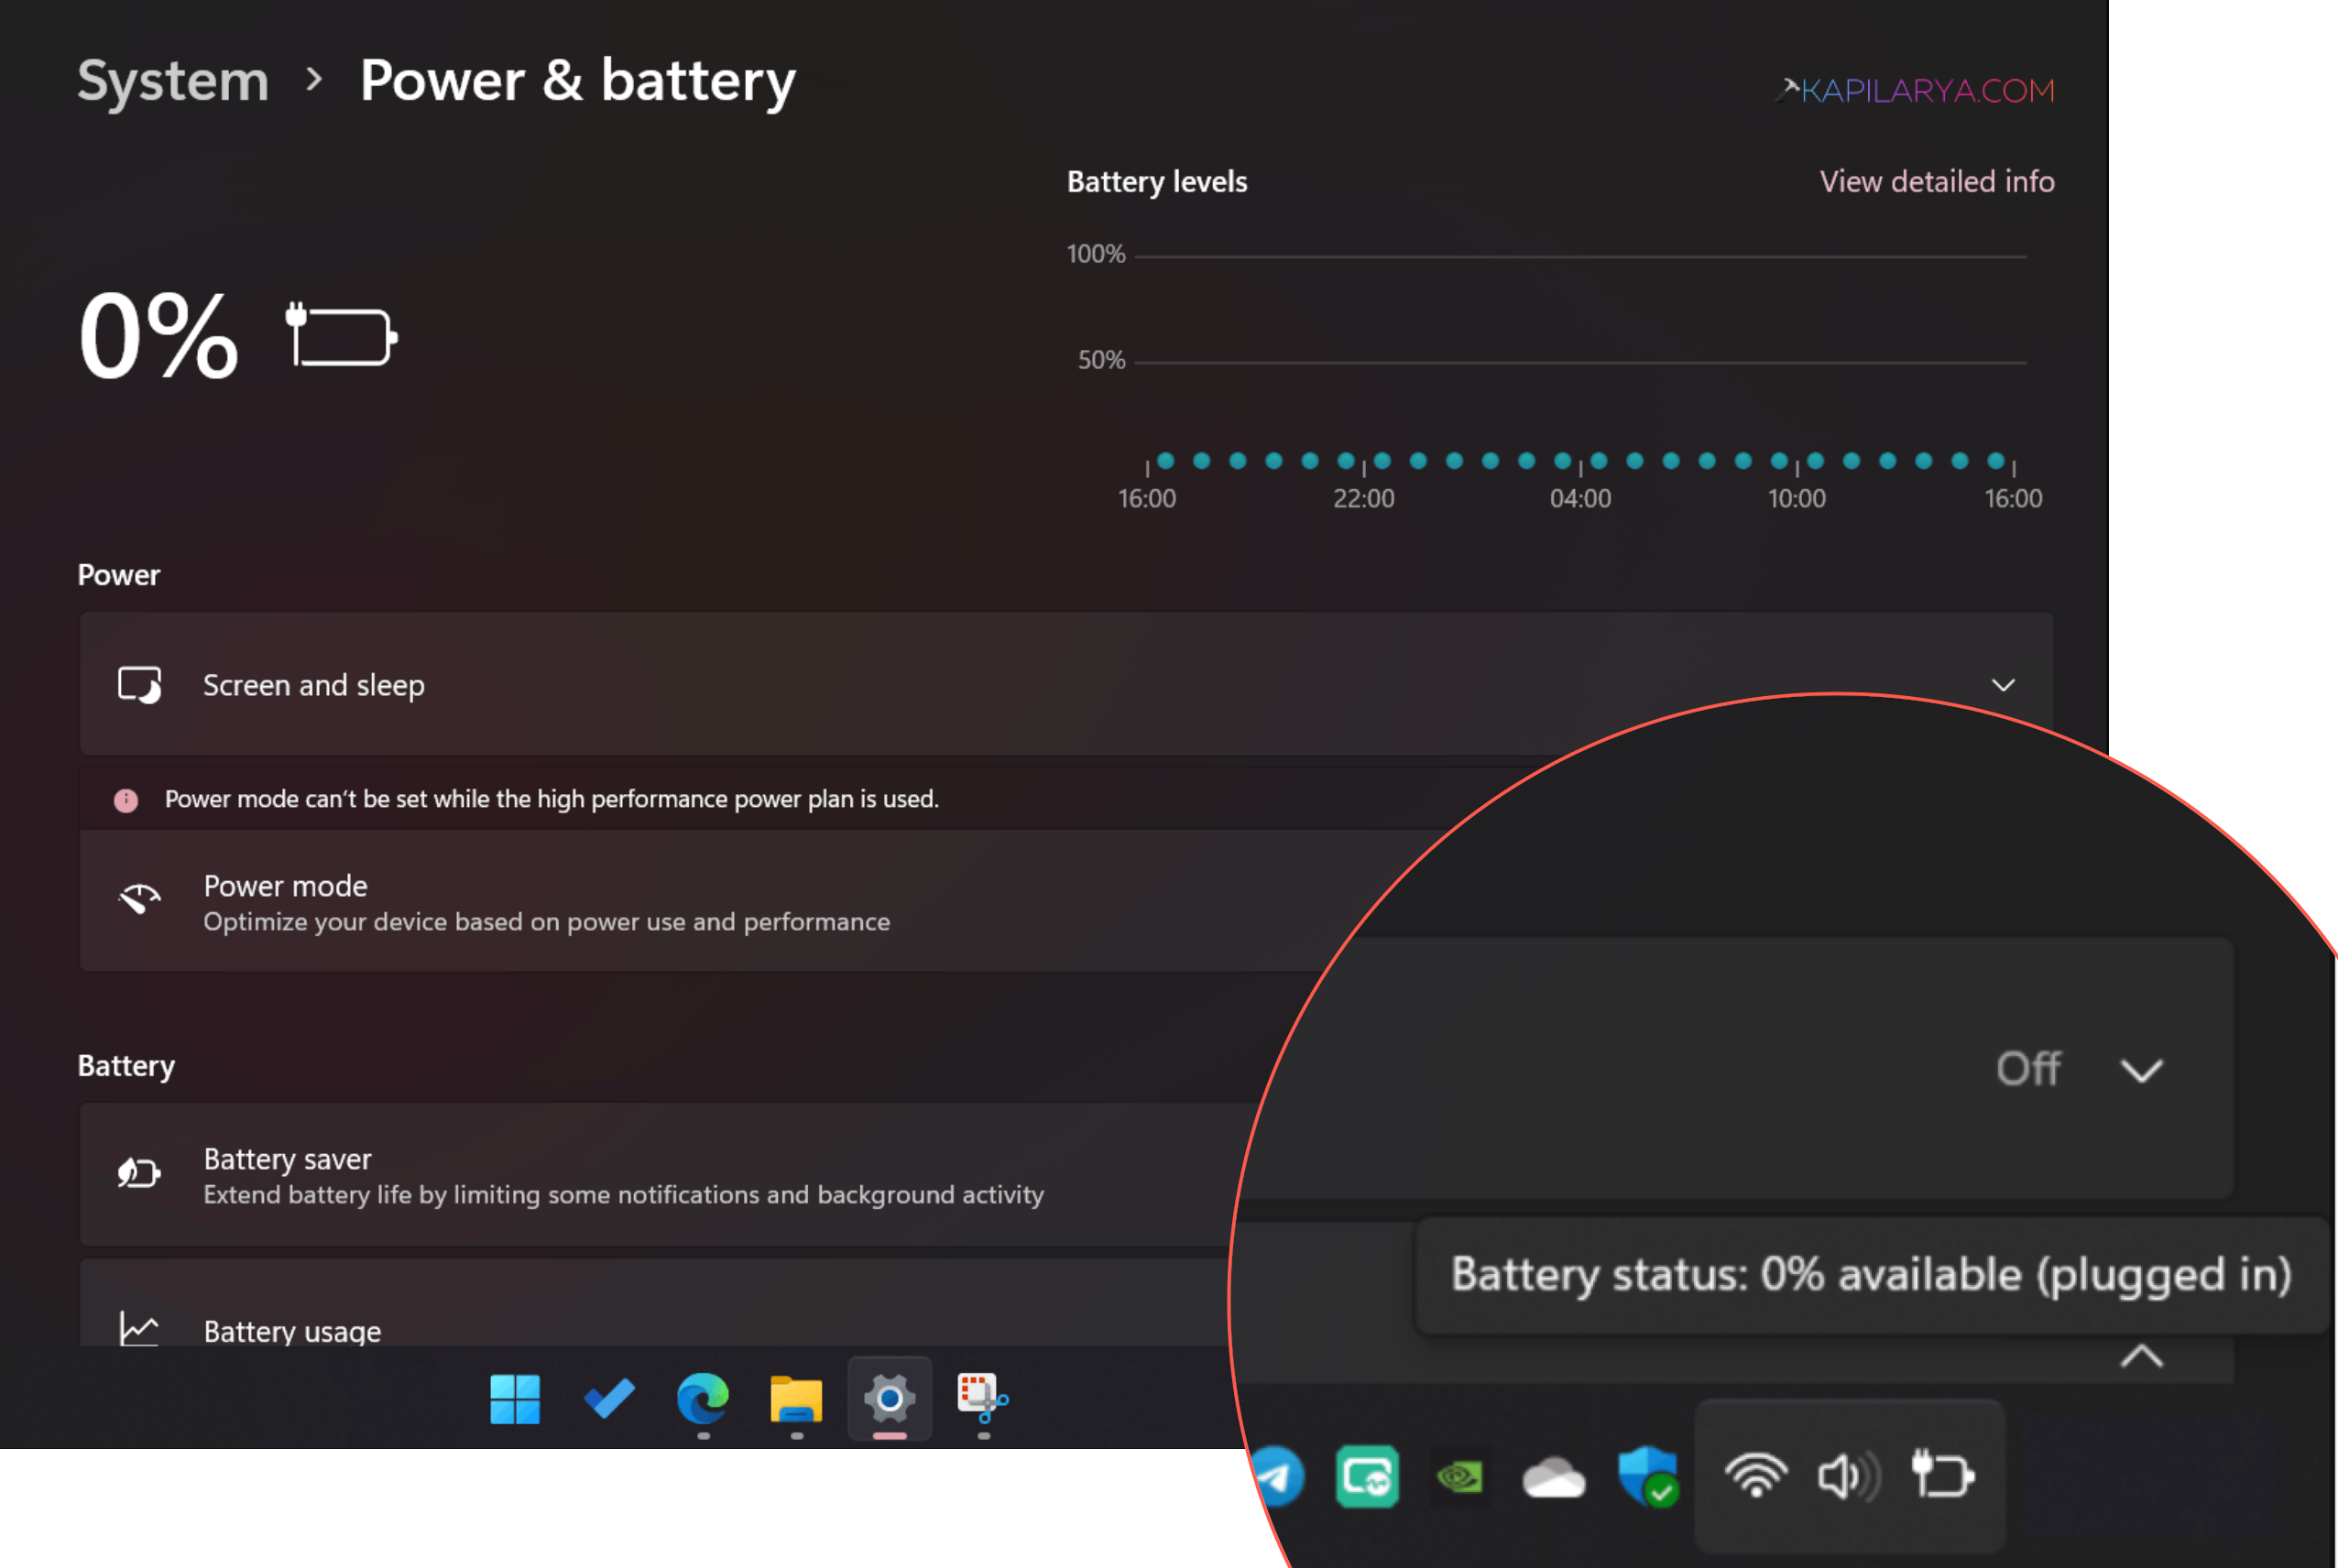
Task: Click the large plugged-in battery icon beside 0%
Action: point(342,335)
